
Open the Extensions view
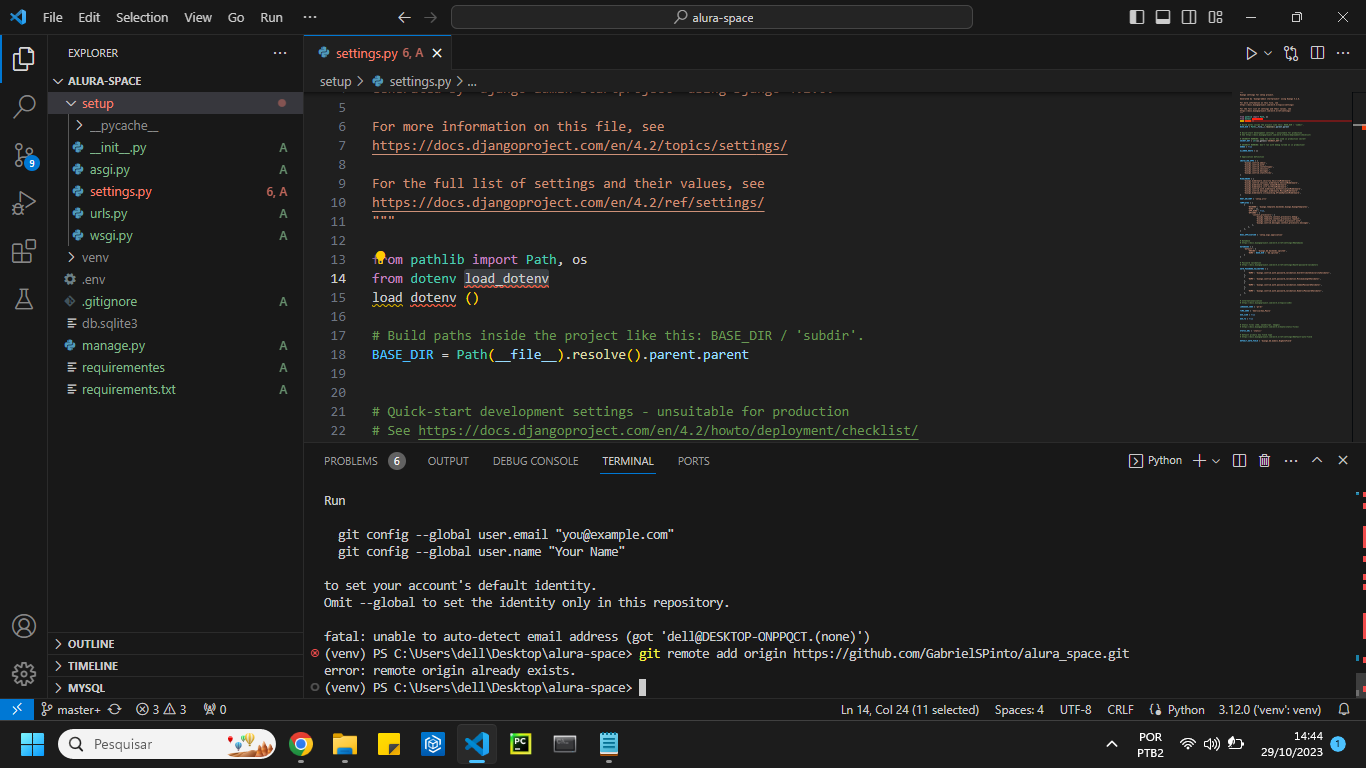[x=24, y=251]
